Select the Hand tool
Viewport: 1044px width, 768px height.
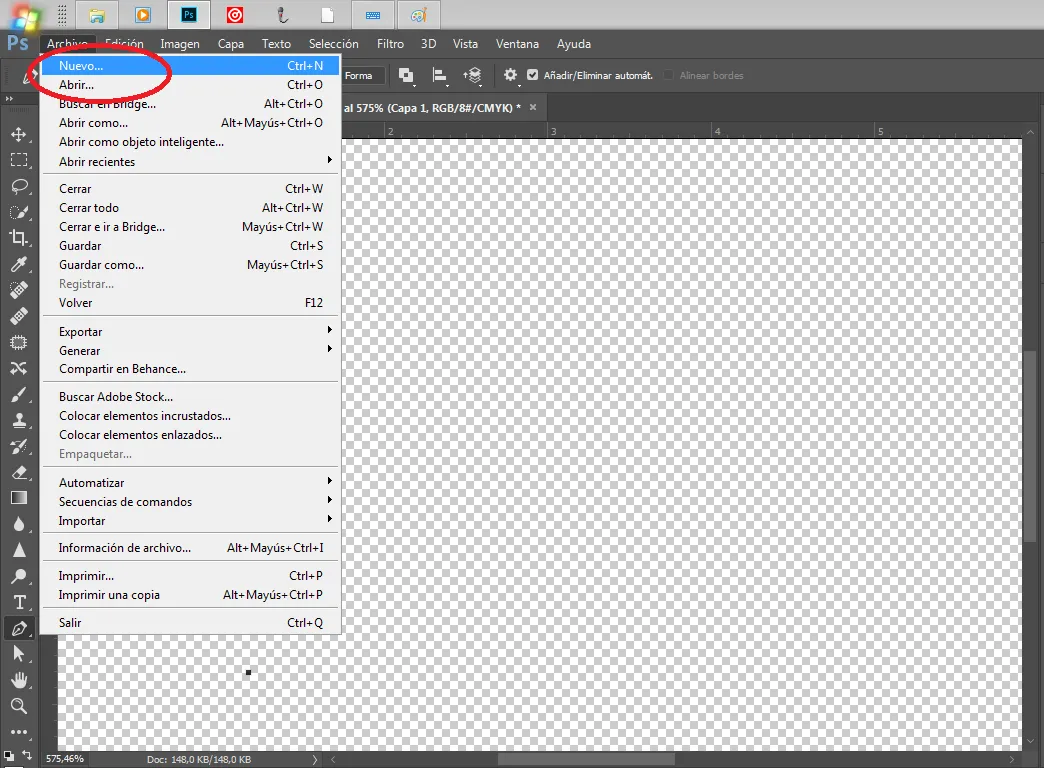[19, 680]
